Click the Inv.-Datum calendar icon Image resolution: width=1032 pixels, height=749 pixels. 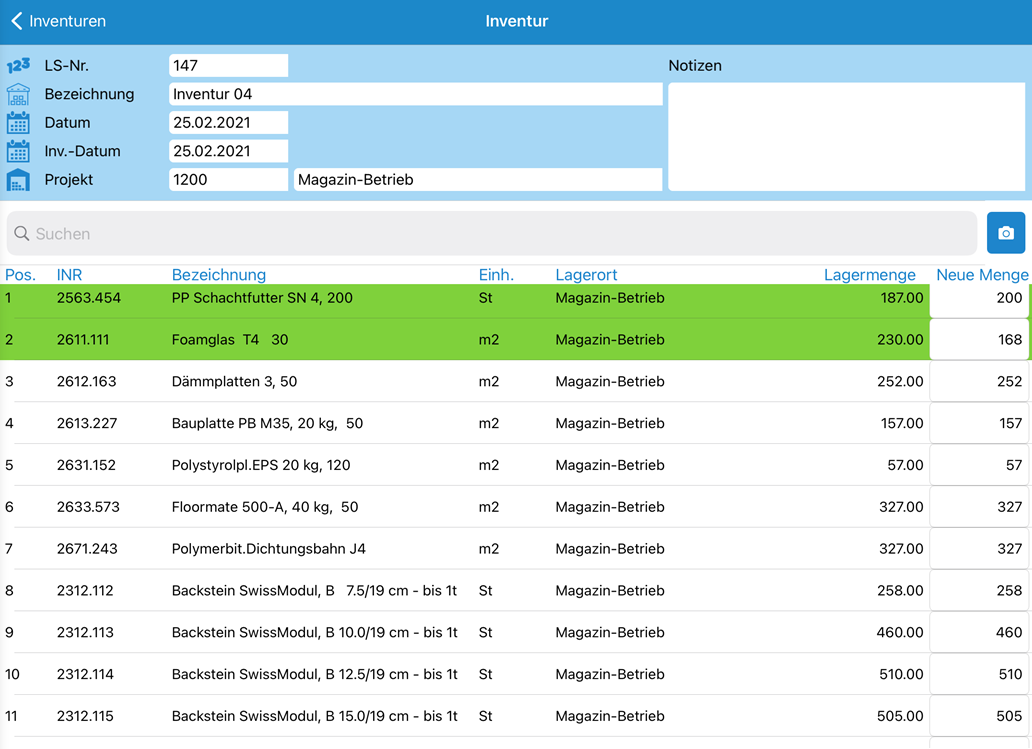(18, 151)
